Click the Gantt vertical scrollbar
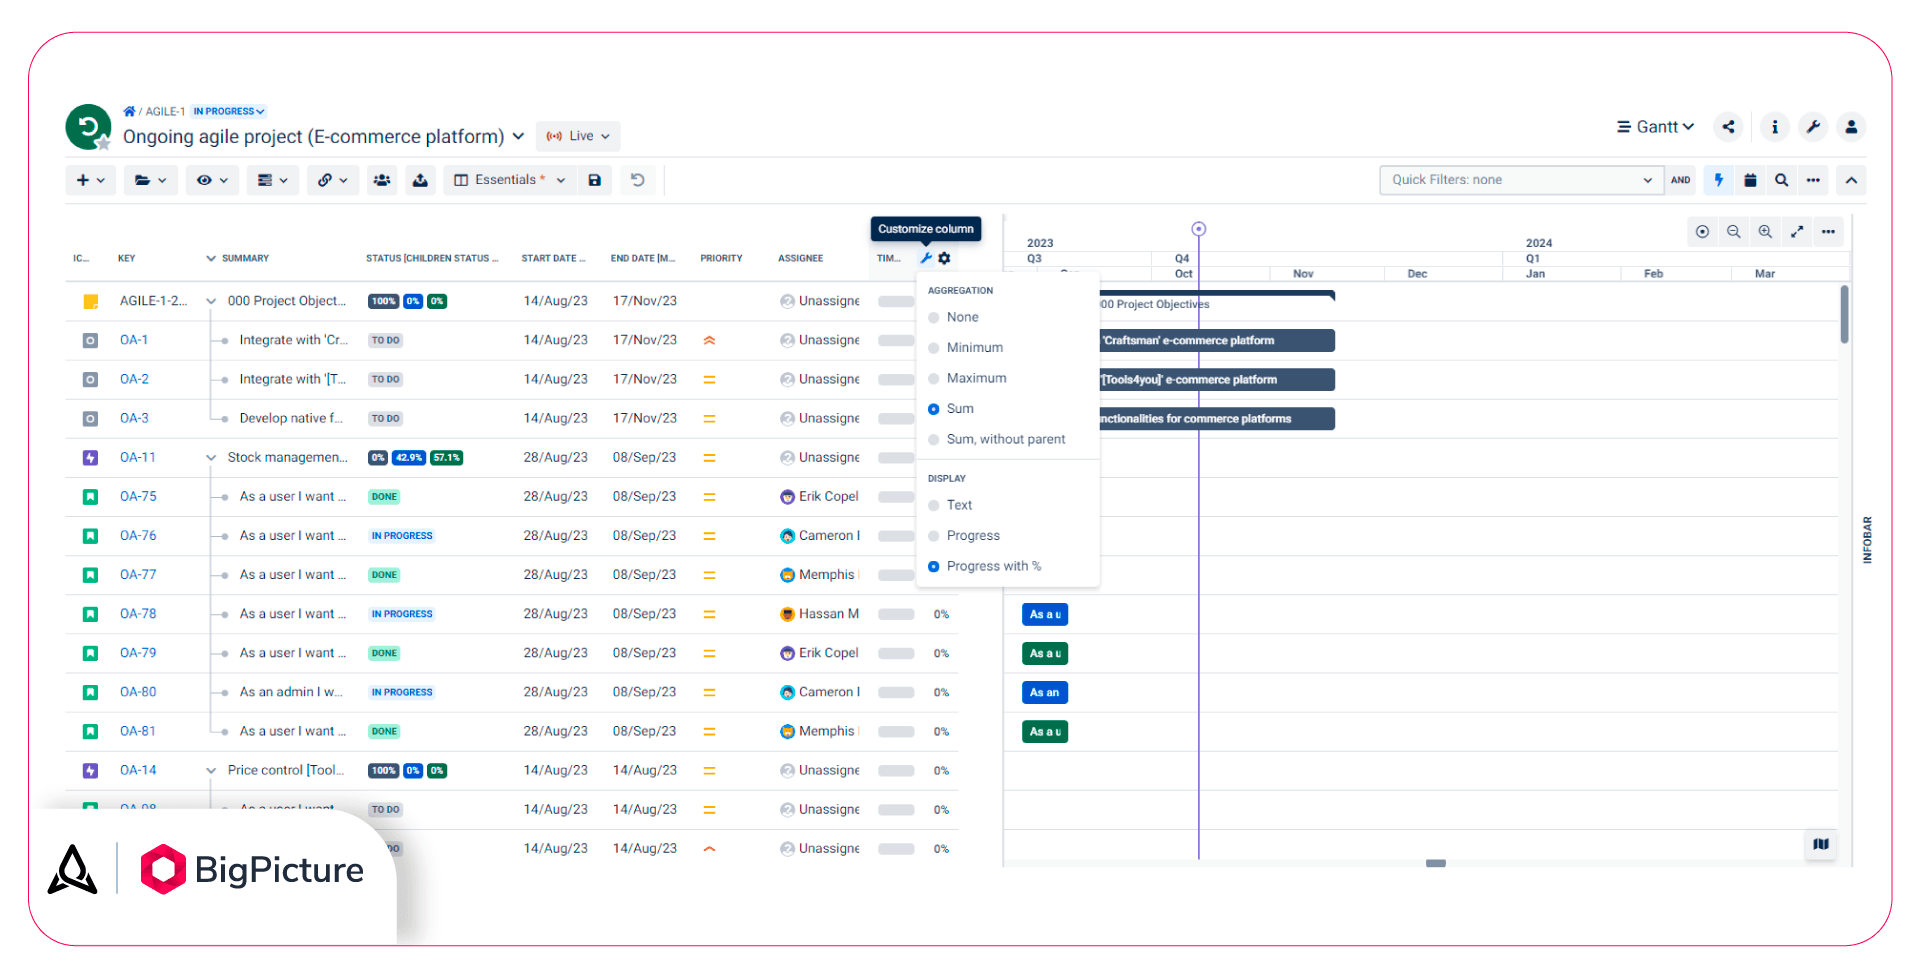This screenshot has height=978, width=1920. (x=1844, y=314)
